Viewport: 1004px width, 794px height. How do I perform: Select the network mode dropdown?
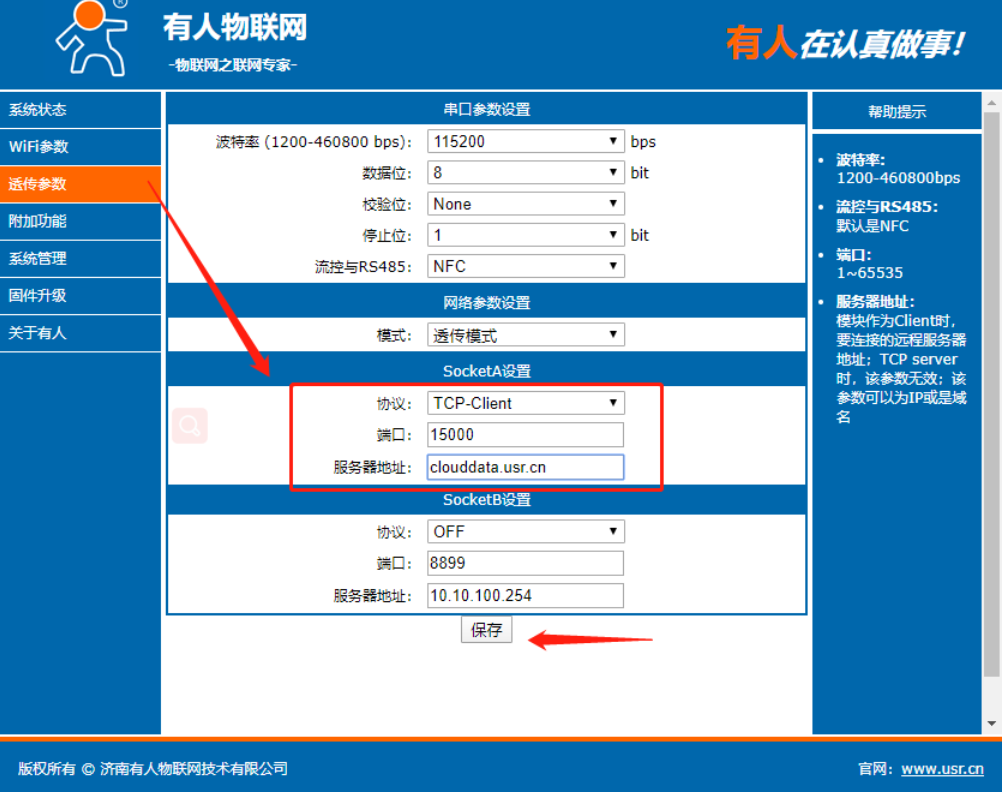point(525,335)
